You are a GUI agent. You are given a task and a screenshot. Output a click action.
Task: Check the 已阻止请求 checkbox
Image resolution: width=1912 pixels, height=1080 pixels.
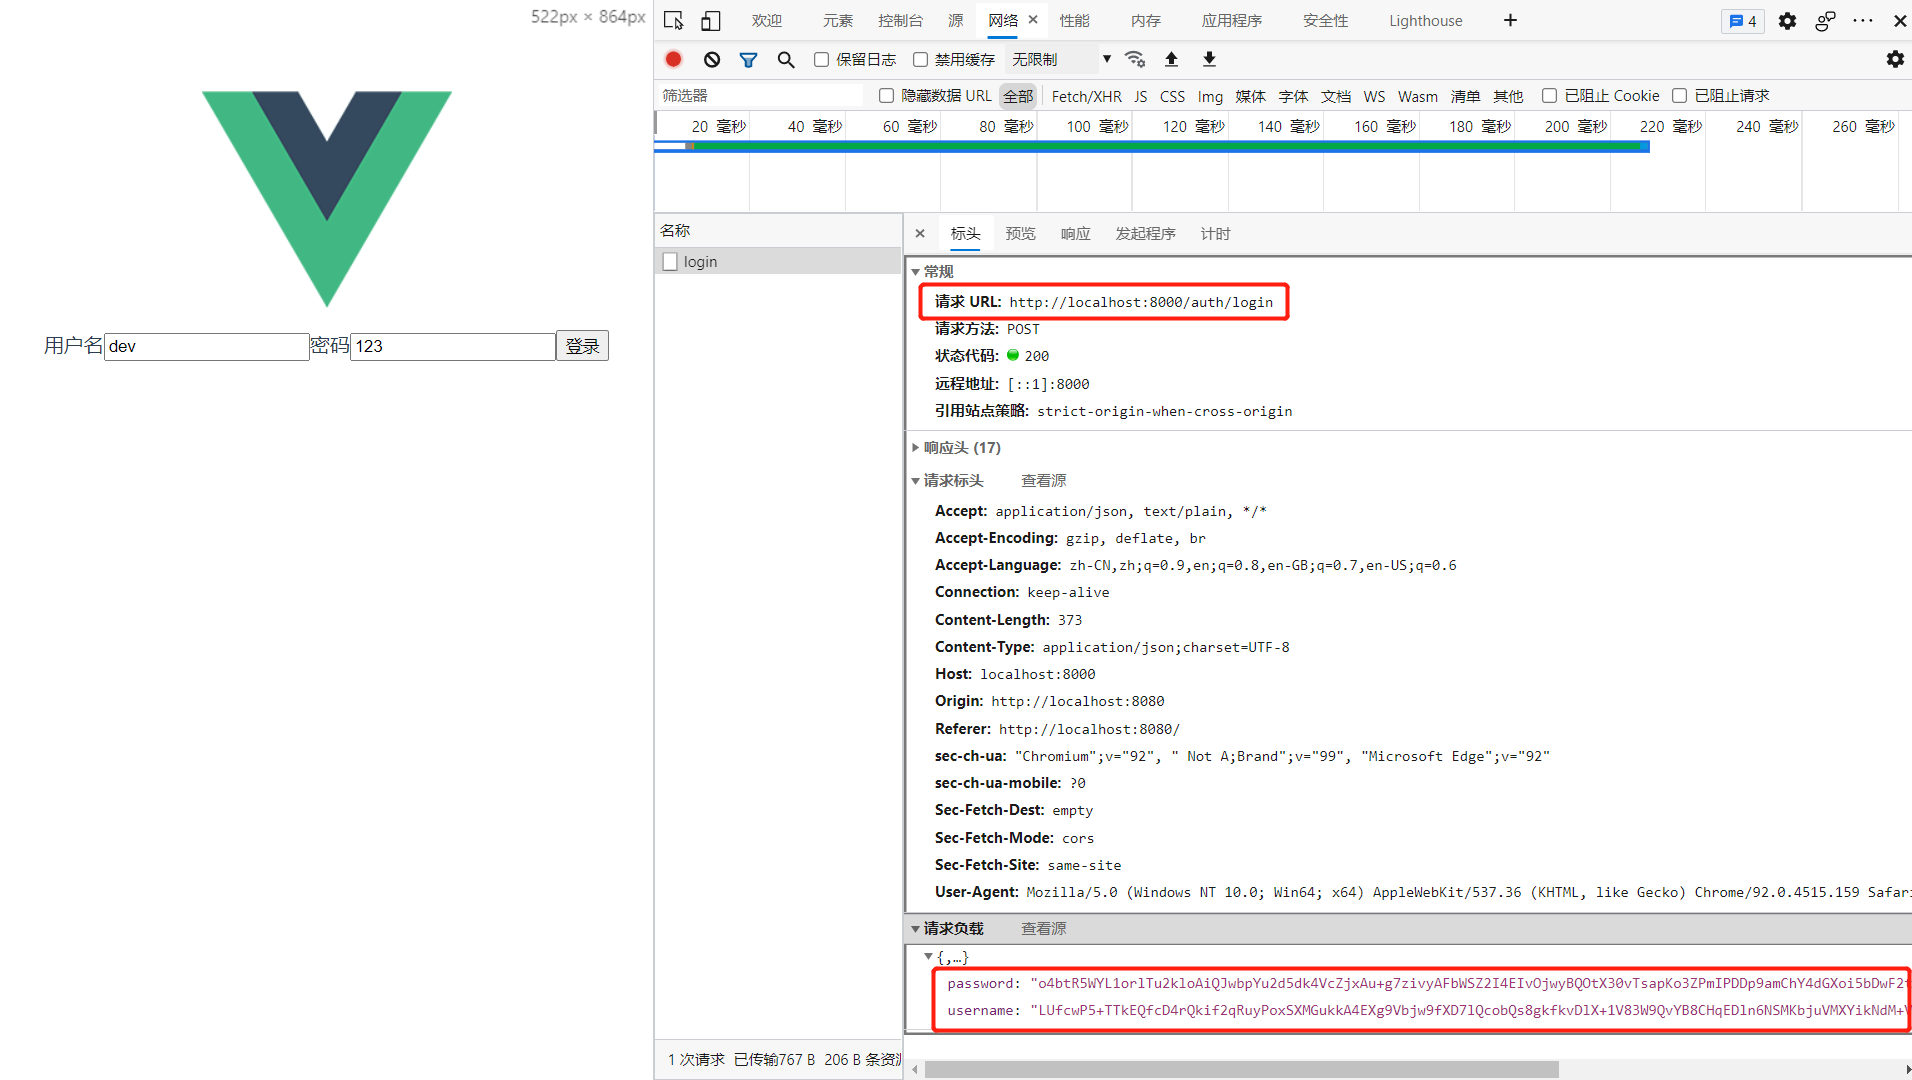1680,95
